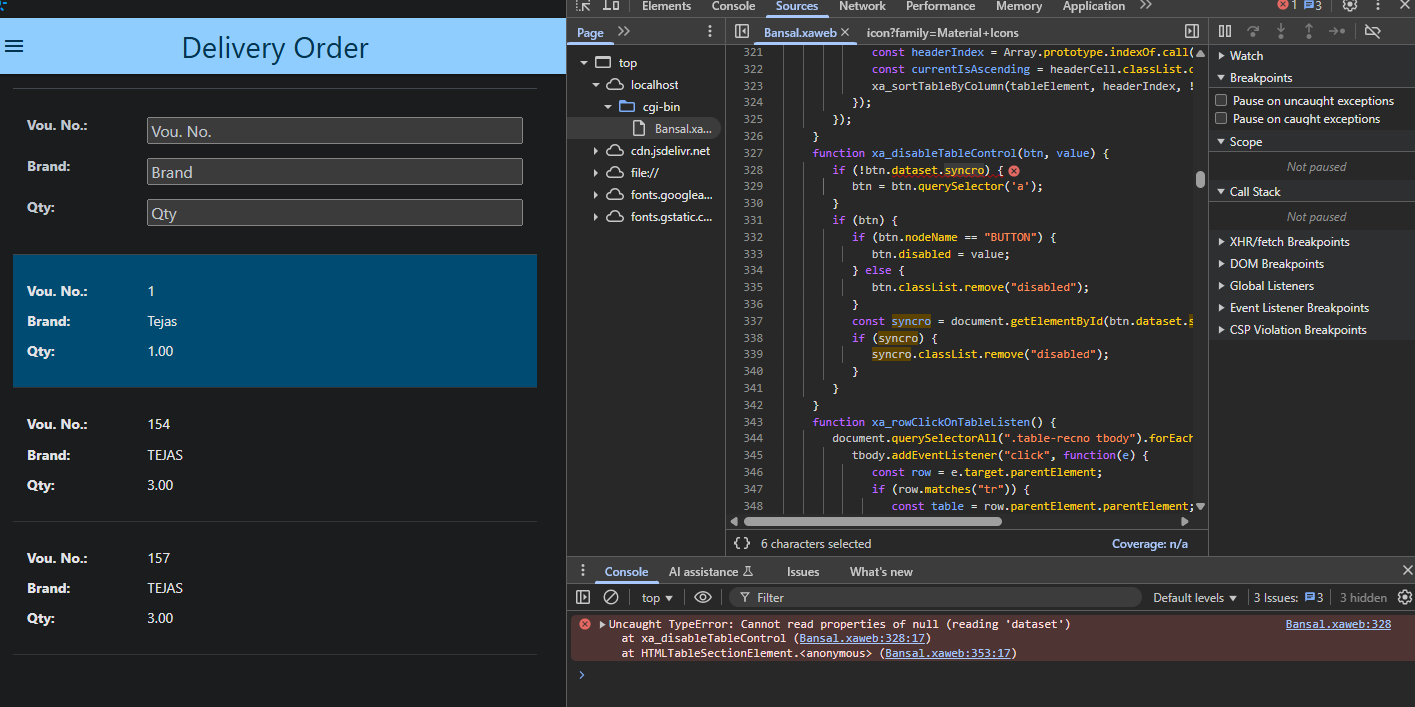This screenshot has width=1415, height=707.
Task: Open Bansal.xaweb:328 link at right of error
Action: [1338, 624]
